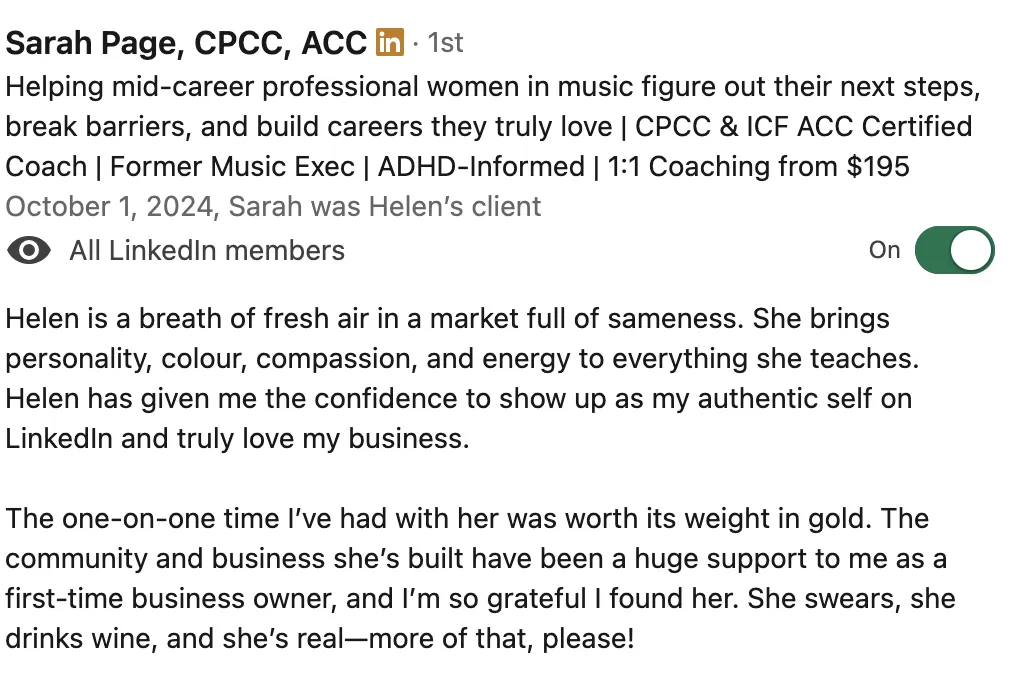
Task: Click the white knob of the switch
Action: pos(971,250)
